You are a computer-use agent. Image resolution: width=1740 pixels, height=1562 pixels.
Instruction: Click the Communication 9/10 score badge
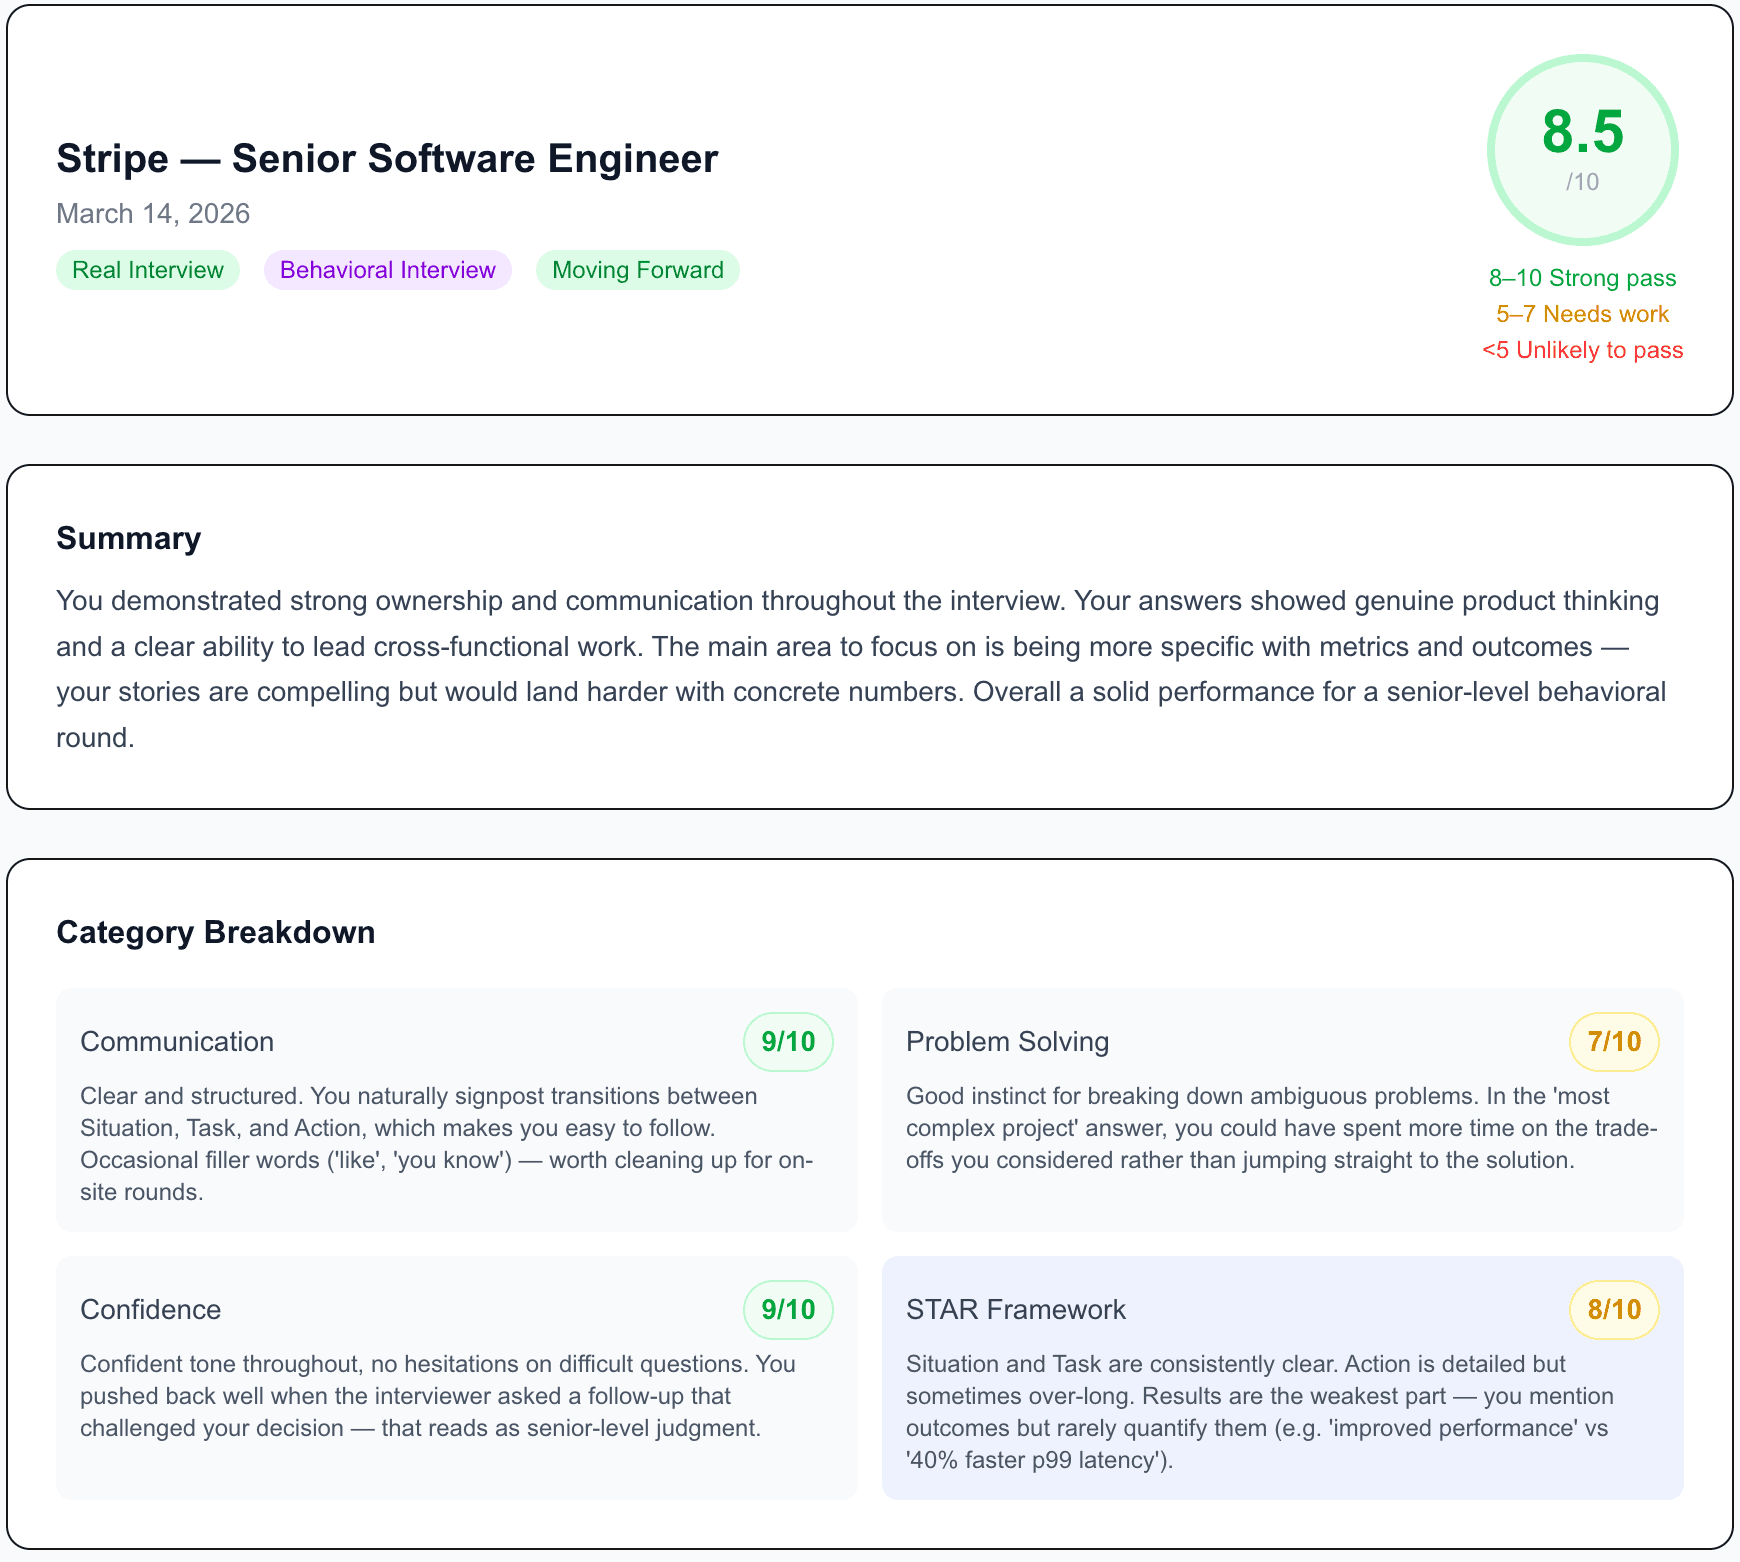pos(788,1042)
